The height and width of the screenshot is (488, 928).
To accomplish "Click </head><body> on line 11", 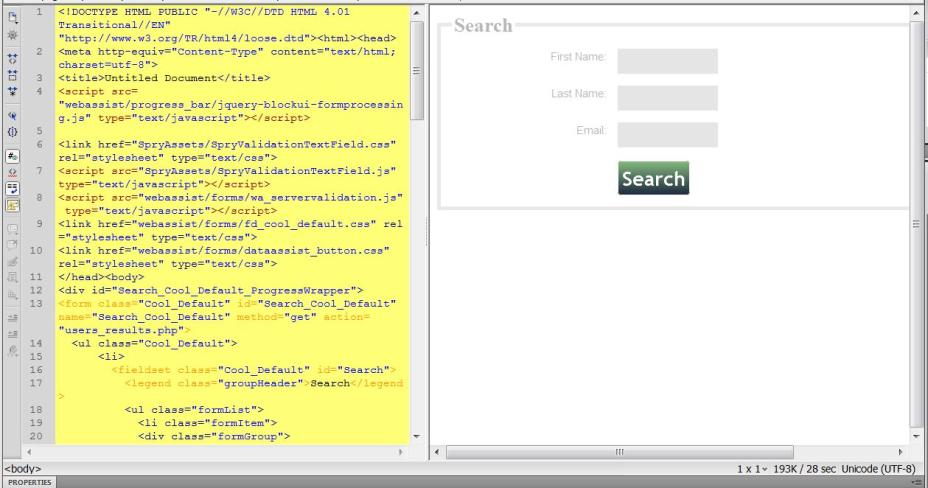I will coord(101,277).
